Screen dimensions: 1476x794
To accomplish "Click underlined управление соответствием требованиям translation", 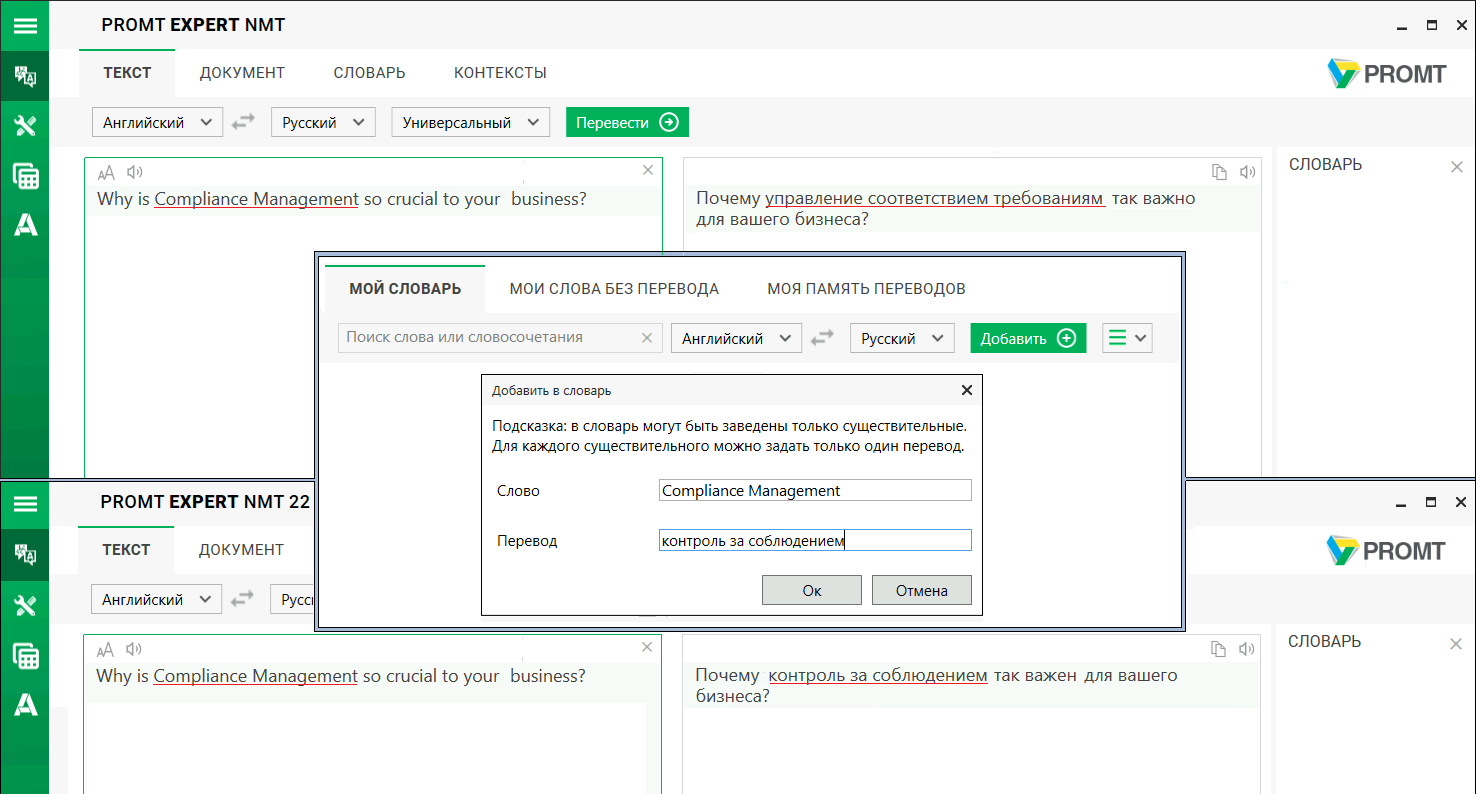I will [x=935, y=199].
